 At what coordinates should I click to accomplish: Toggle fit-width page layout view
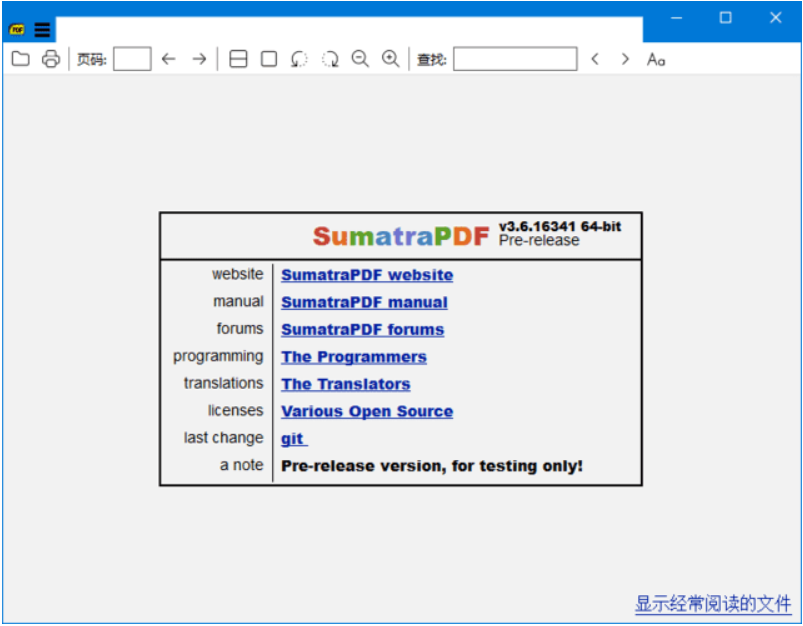coord(238,59)
